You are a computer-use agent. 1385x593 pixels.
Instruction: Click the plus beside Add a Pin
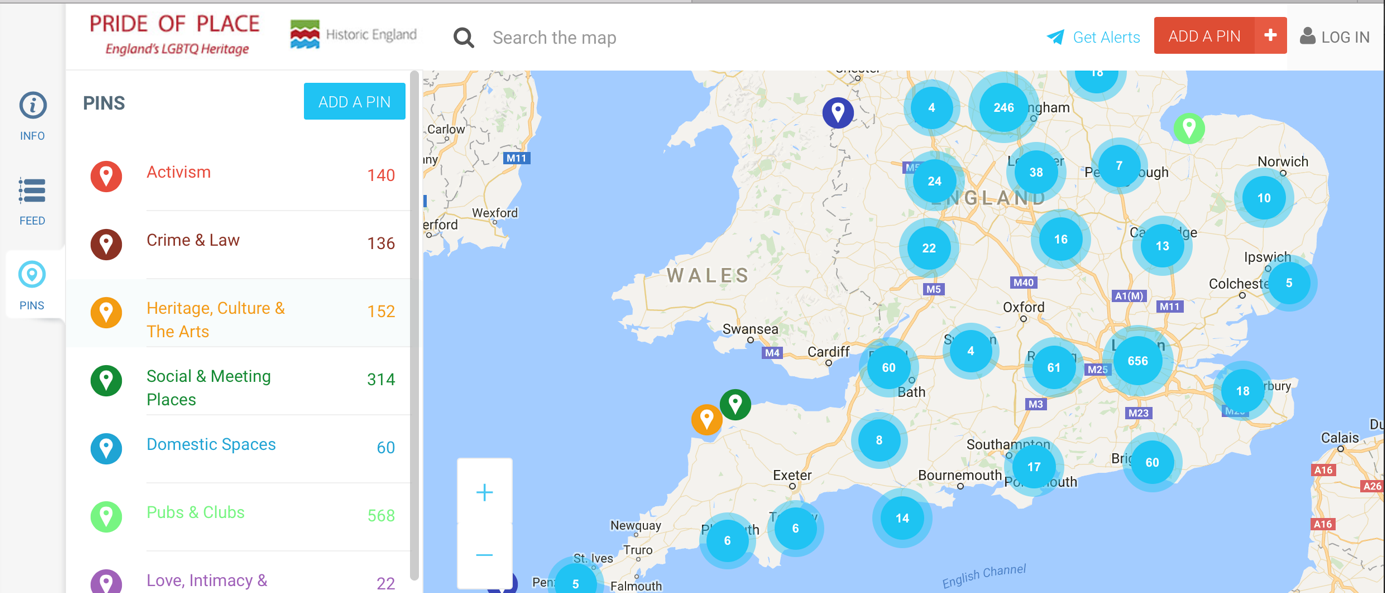tap(1270, 36)
